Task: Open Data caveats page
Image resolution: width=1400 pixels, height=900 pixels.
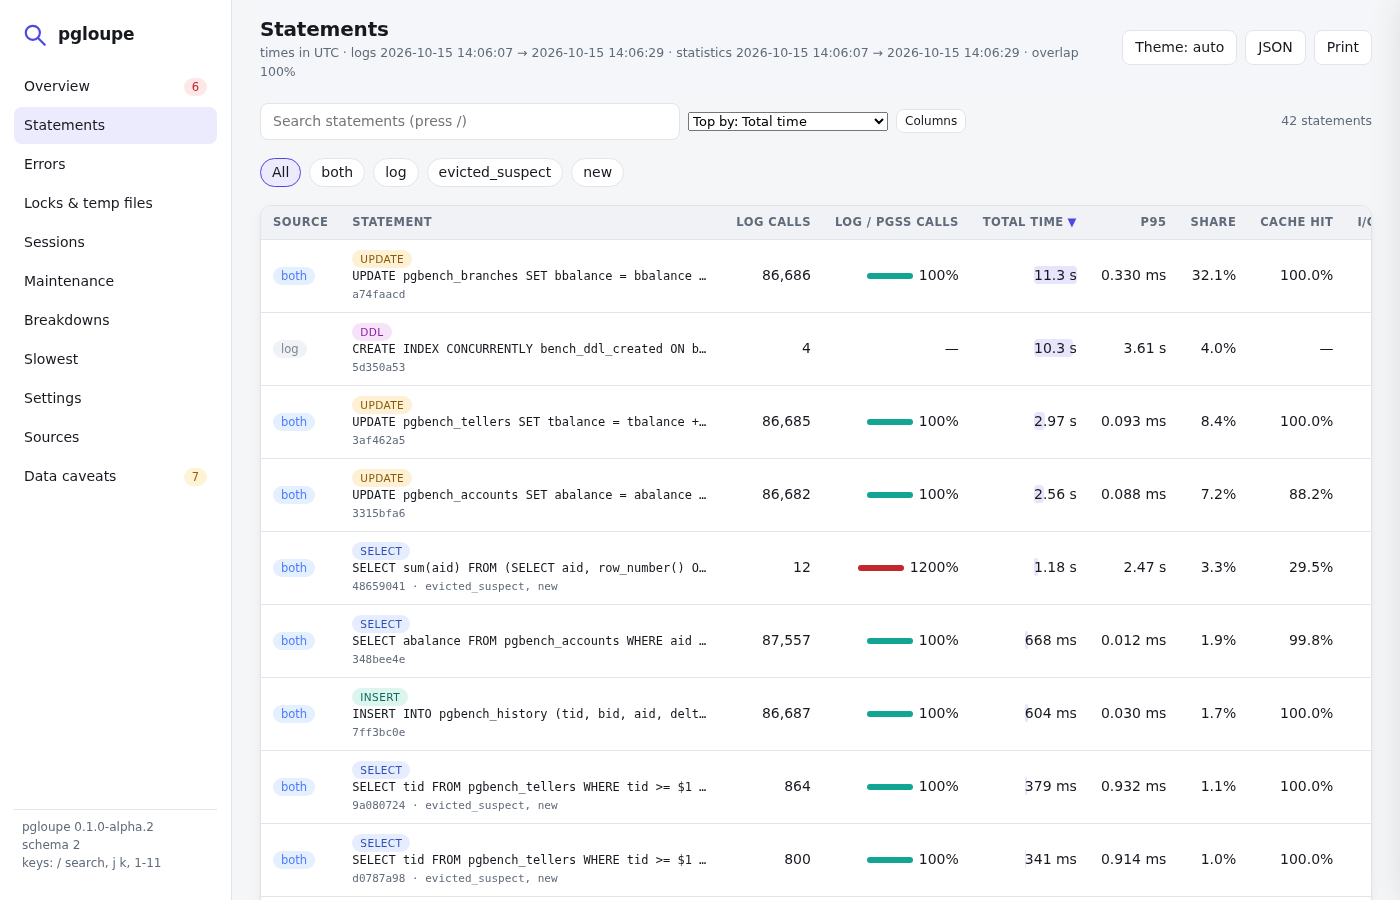Action: point(115,476)
